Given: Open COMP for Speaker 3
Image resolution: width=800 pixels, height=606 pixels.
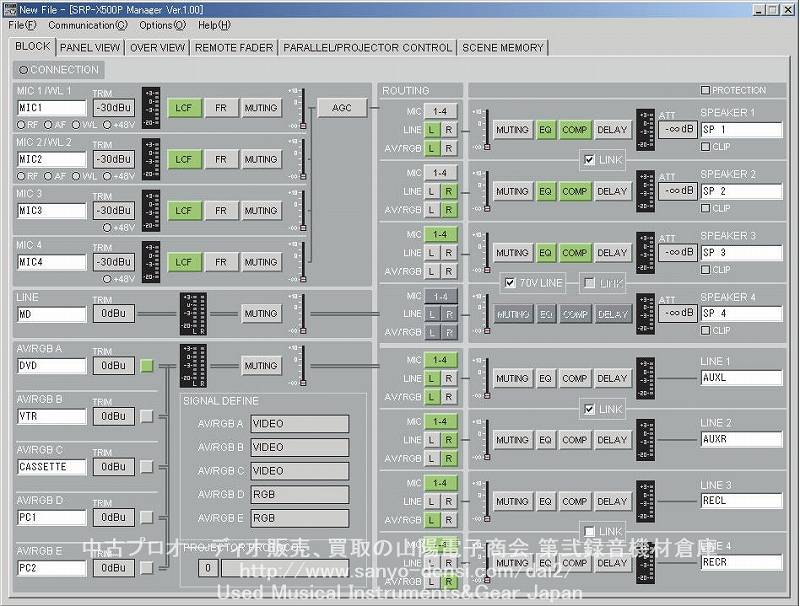Looking at the screenshot, I should 574,252.
